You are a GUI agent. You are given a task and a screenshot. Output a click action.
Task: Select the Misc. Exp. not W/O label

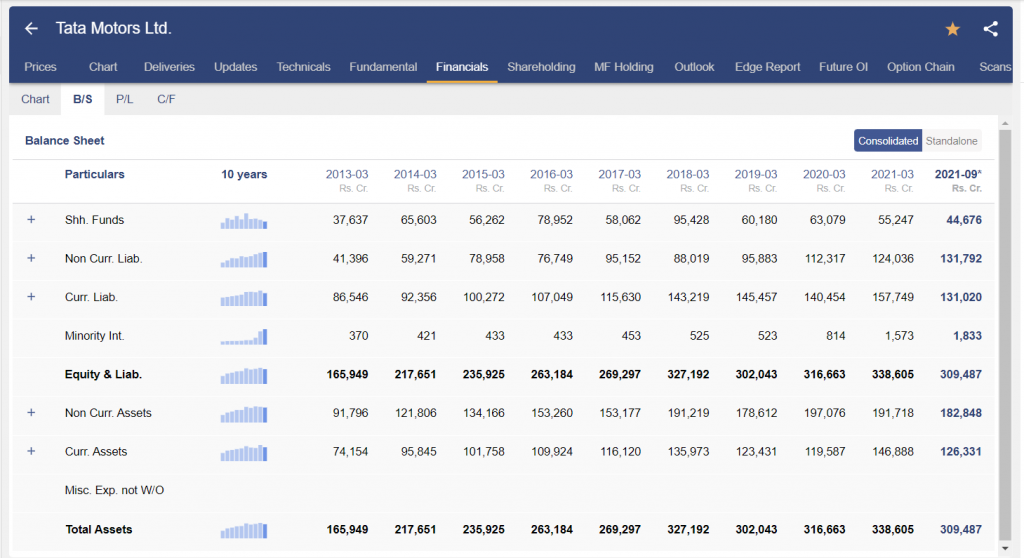pos(114,490)
